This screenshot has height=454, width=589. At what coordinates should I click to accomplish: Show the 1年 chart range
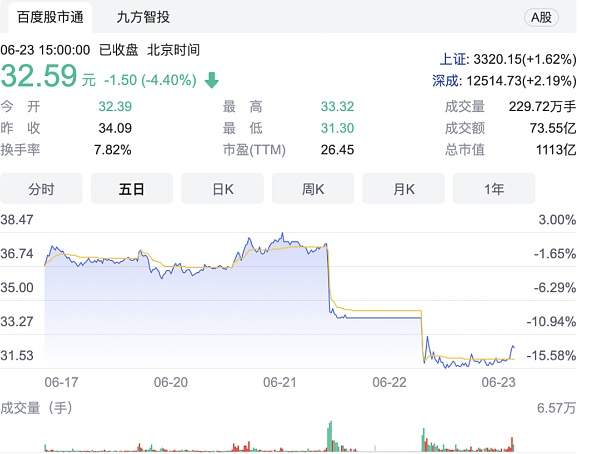[494, 189]
